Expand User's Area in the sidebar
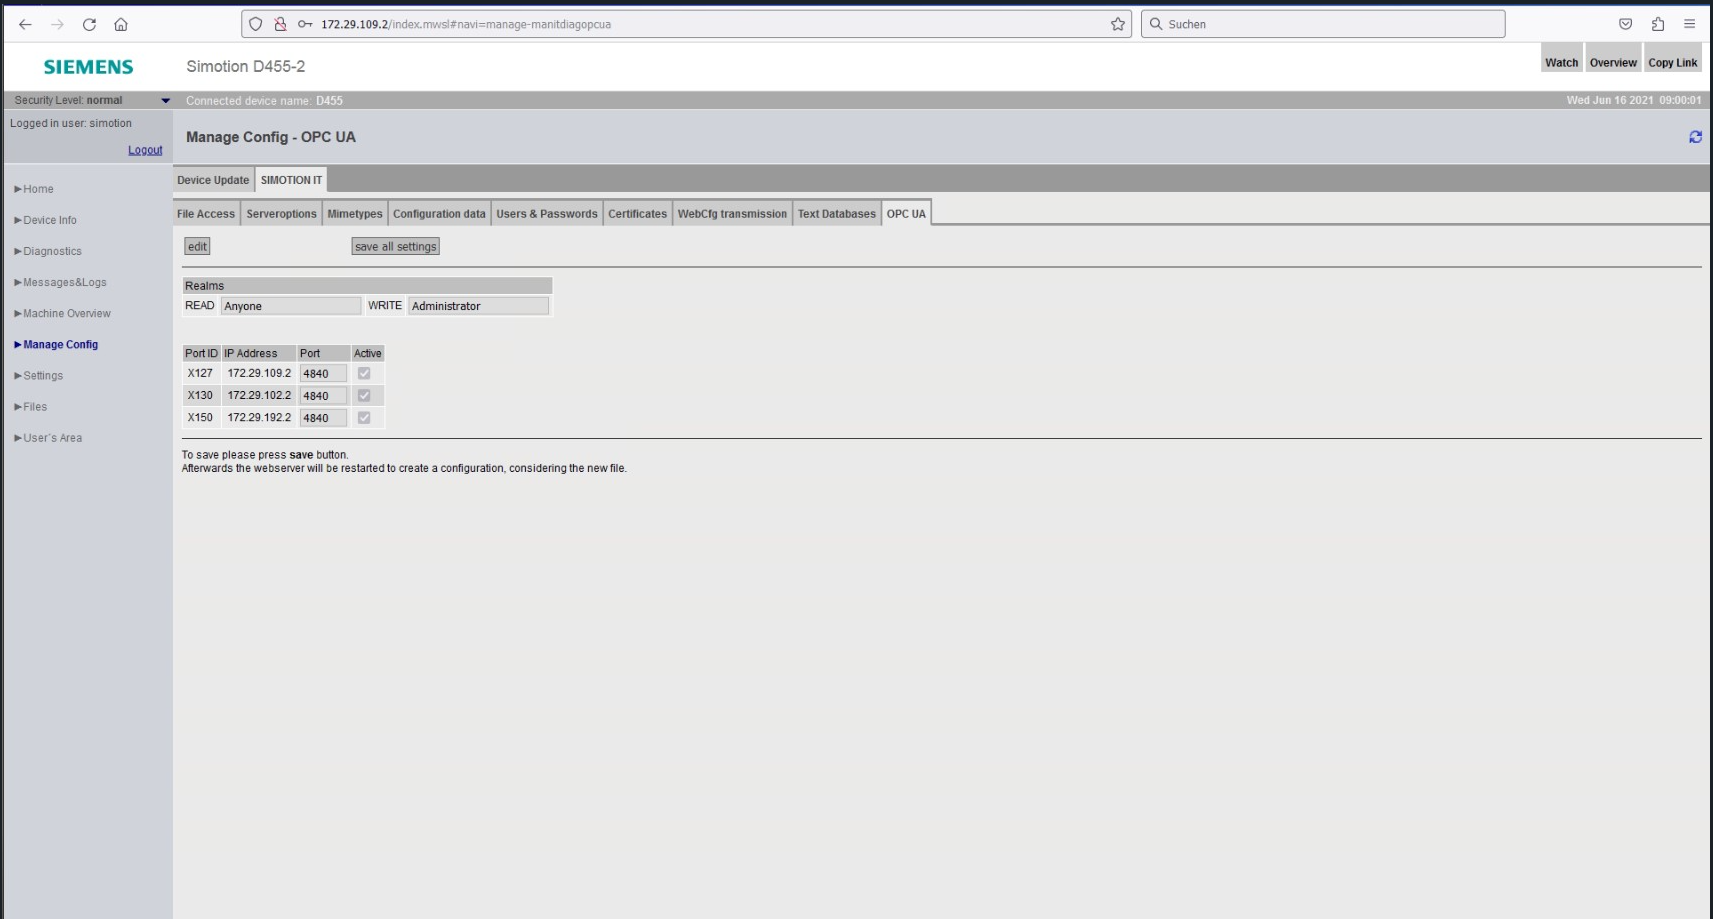The width and height of the screenshot is (1713, 919). (x=48, y=437)
